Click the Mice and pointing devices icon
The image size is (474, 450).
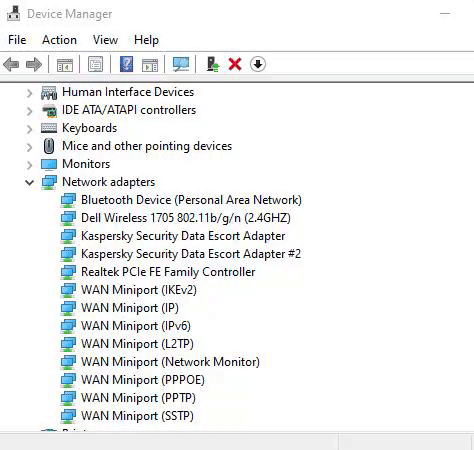[x=49, y=146]
